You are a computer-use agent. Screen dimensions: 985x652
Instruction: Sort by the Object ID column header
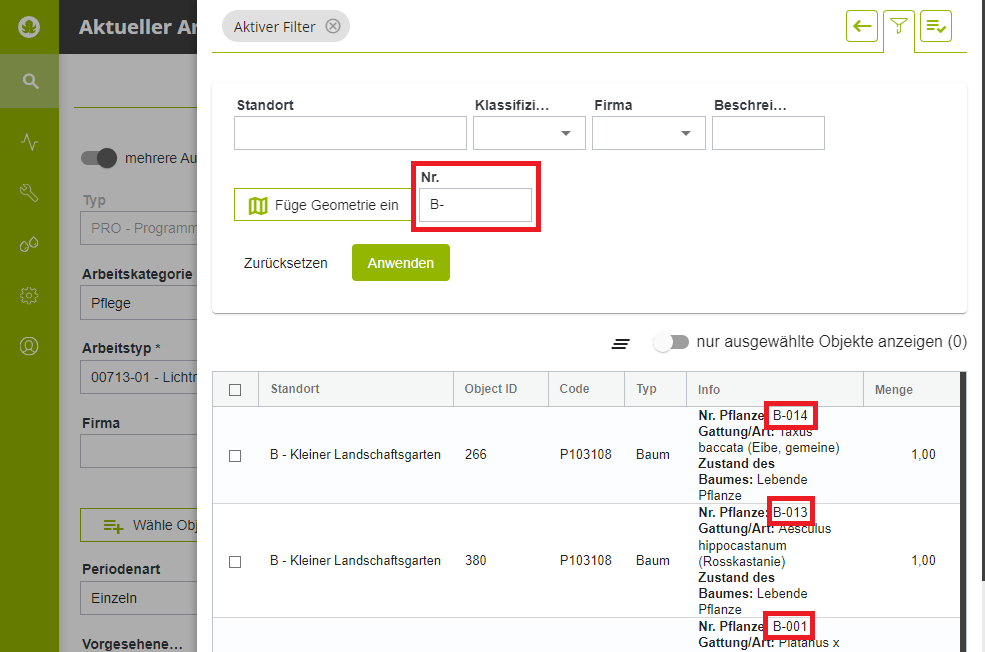tap(491, 389)
